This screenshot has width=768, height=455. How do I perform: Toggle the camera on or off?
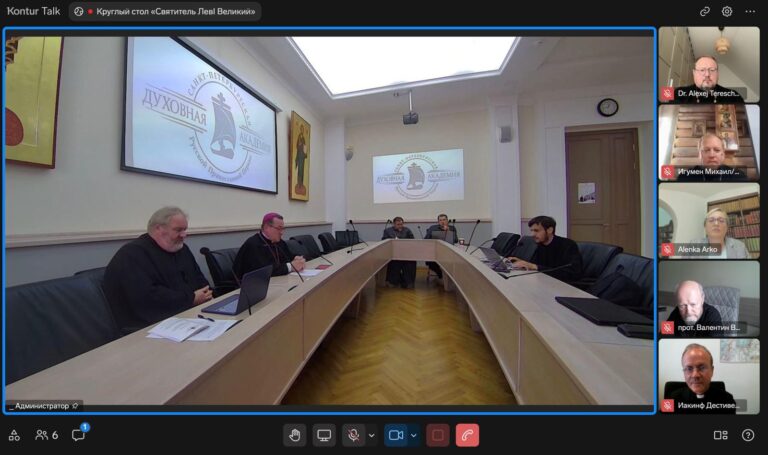point(396,435)
